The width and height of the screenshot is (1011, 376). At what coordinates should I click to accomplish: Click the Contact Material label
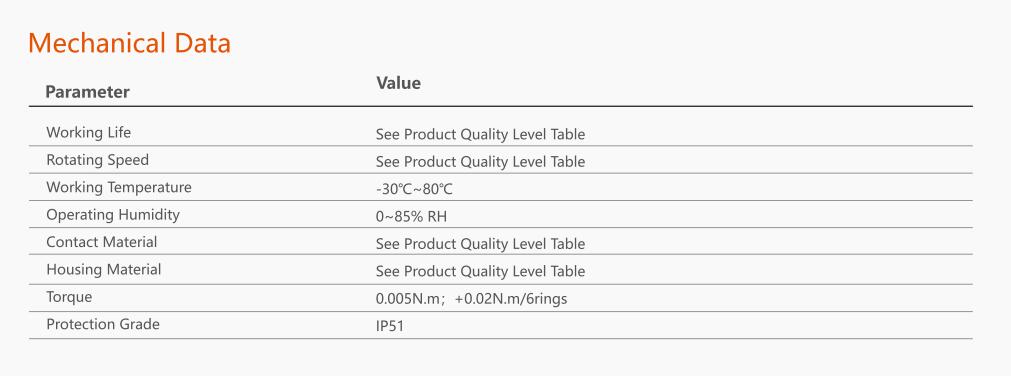click(101, 242)
